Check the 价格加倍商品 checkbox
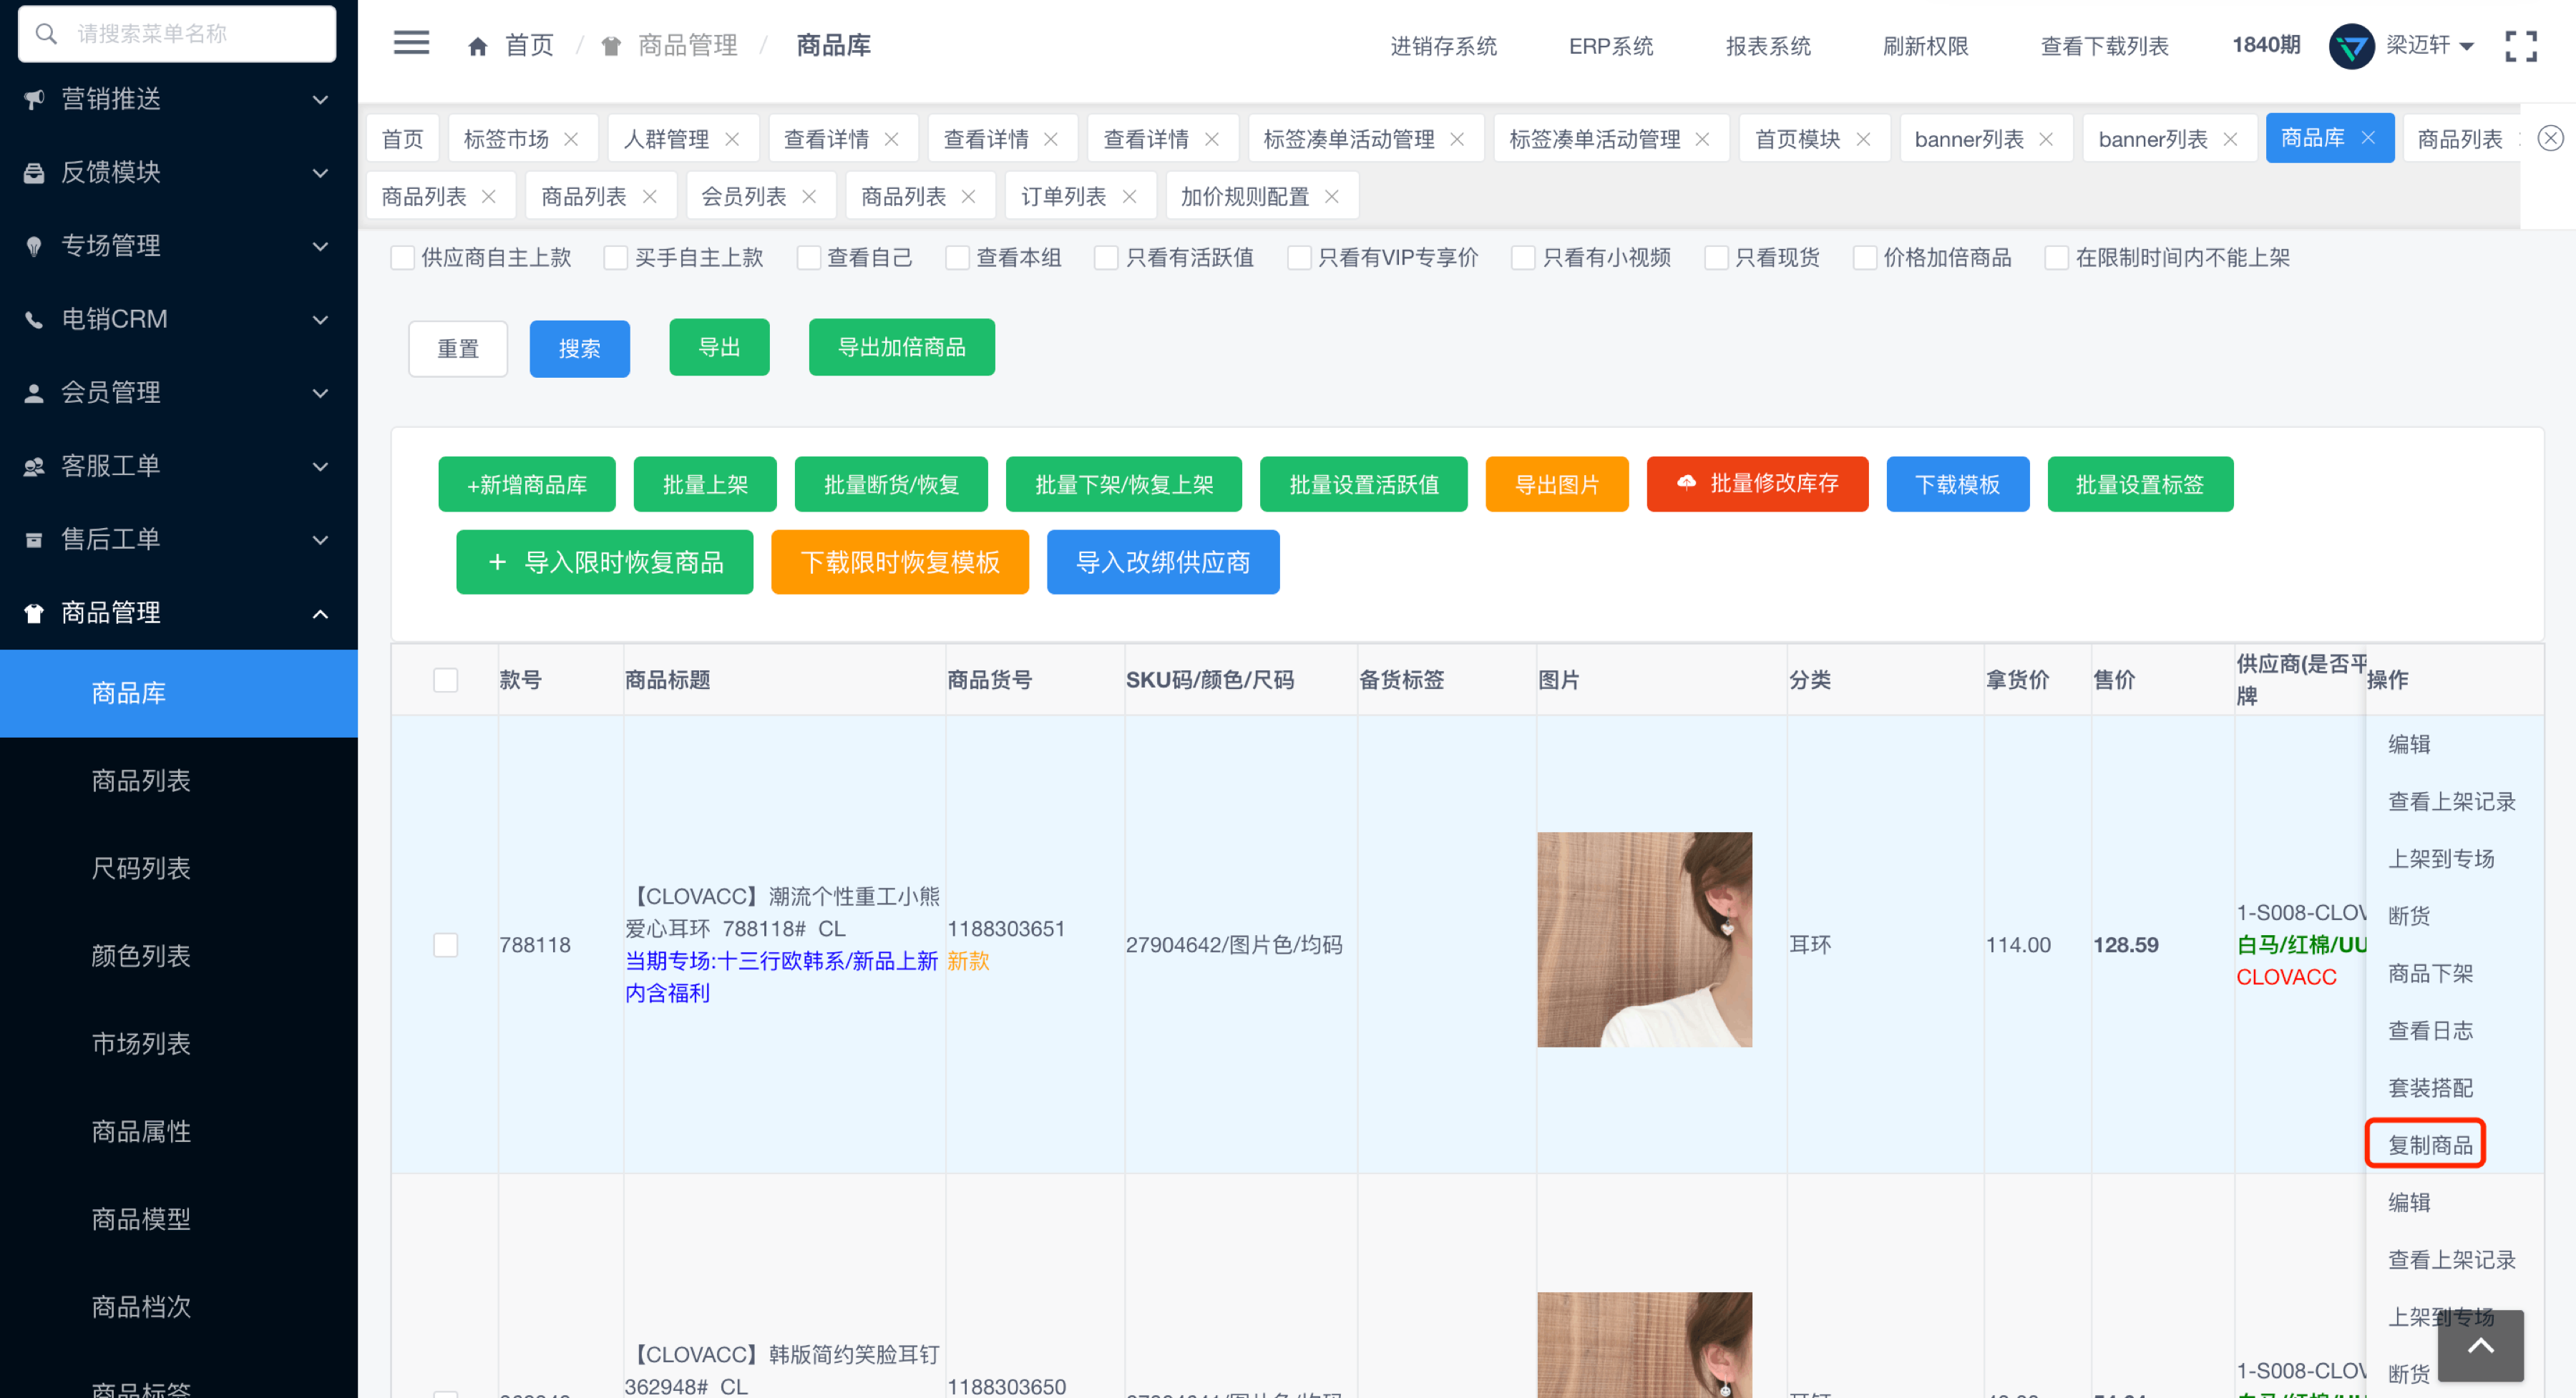This screenshot has height=1398, width=2576. click(1865, 258)
